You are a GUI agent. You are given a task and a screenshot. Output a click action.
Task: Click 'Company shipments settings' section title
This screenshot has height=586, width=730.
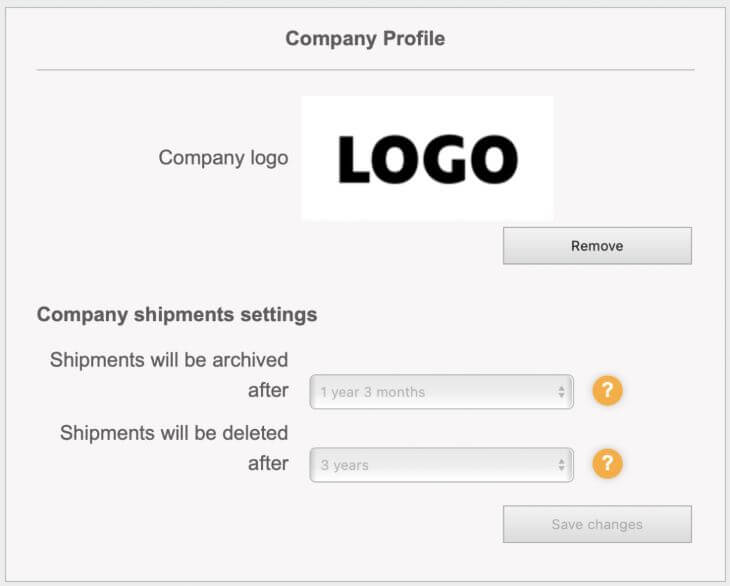(177, 315)
